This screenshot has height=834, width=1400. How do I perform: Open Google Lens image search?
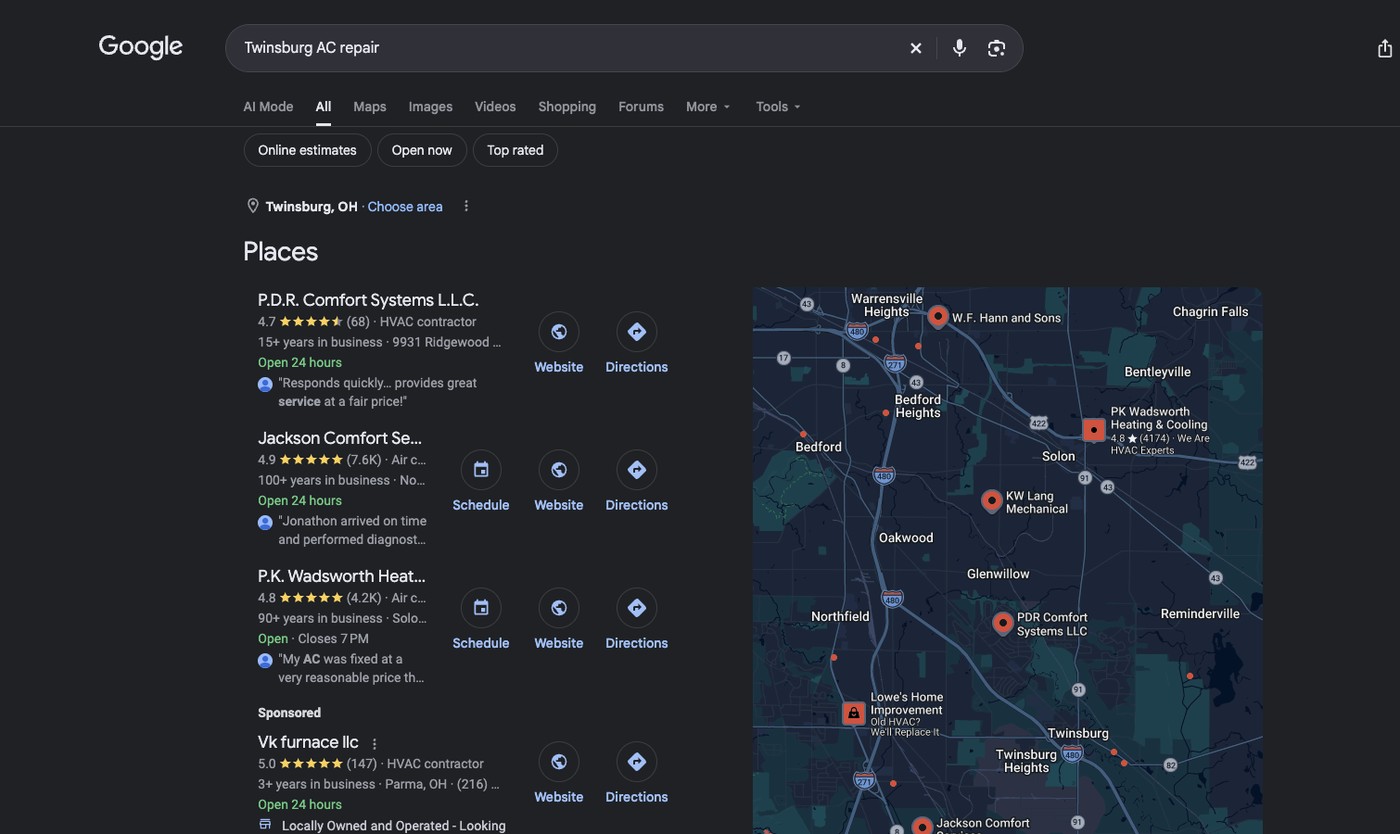point(996,48)
